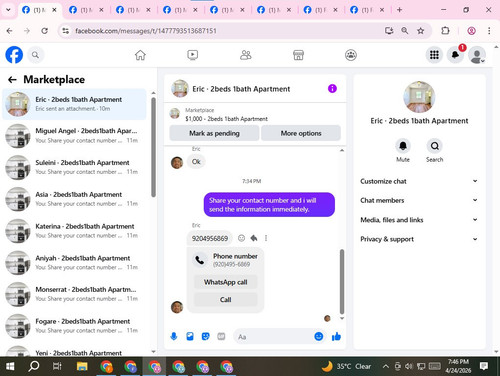Open Aniyah conversation
This screenshot has width=500, height=376.
pos(75,262)
